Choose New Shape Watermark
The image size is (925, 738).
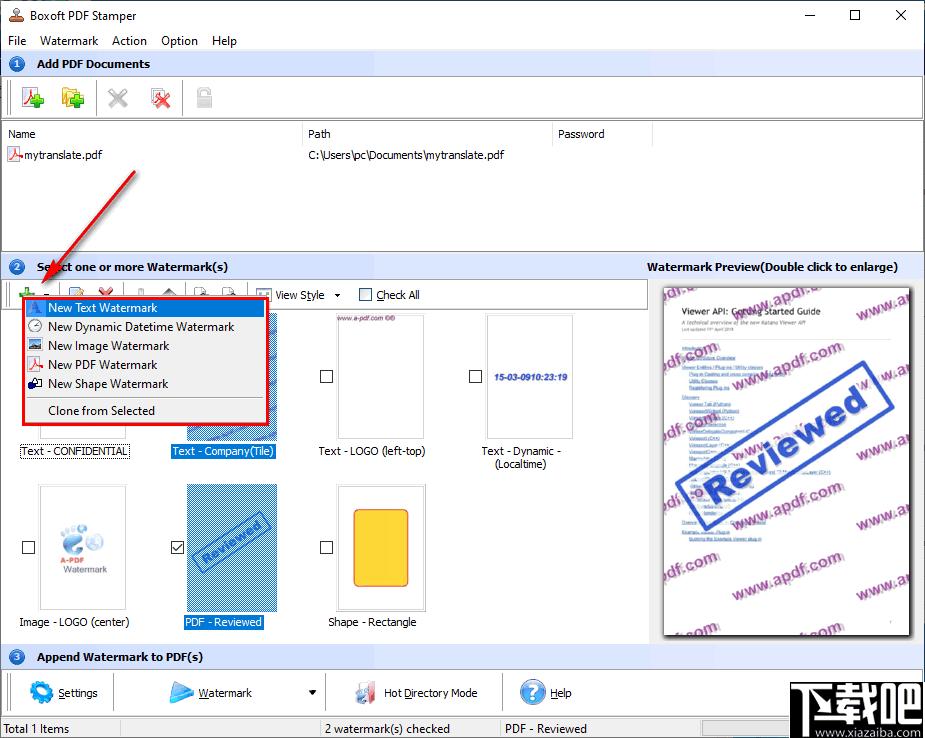(145, 383)
